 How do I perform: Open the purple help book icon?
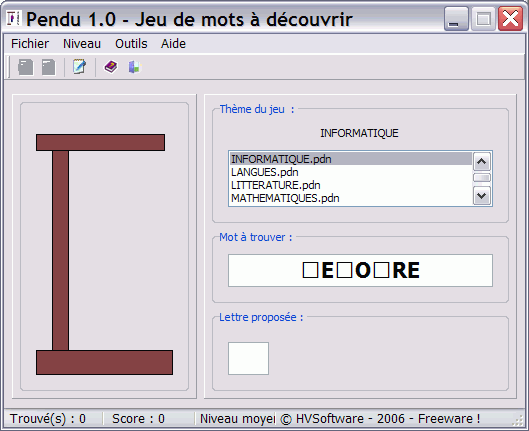(111, 67)
